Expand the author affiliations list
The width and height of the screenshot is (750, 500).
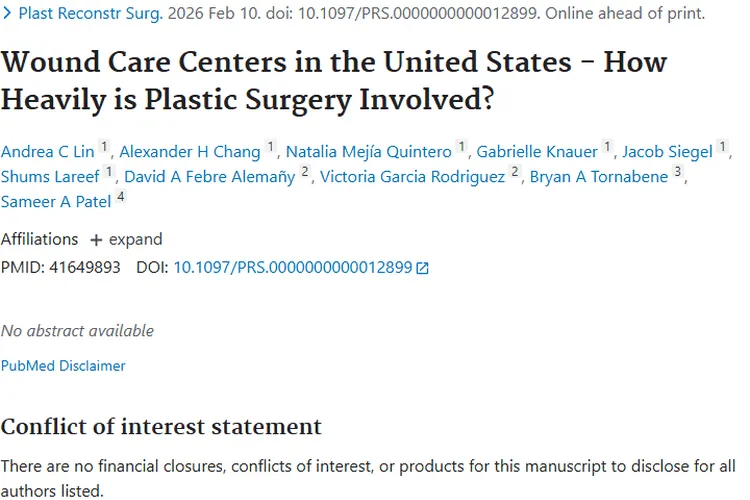(x=134, y=240)
